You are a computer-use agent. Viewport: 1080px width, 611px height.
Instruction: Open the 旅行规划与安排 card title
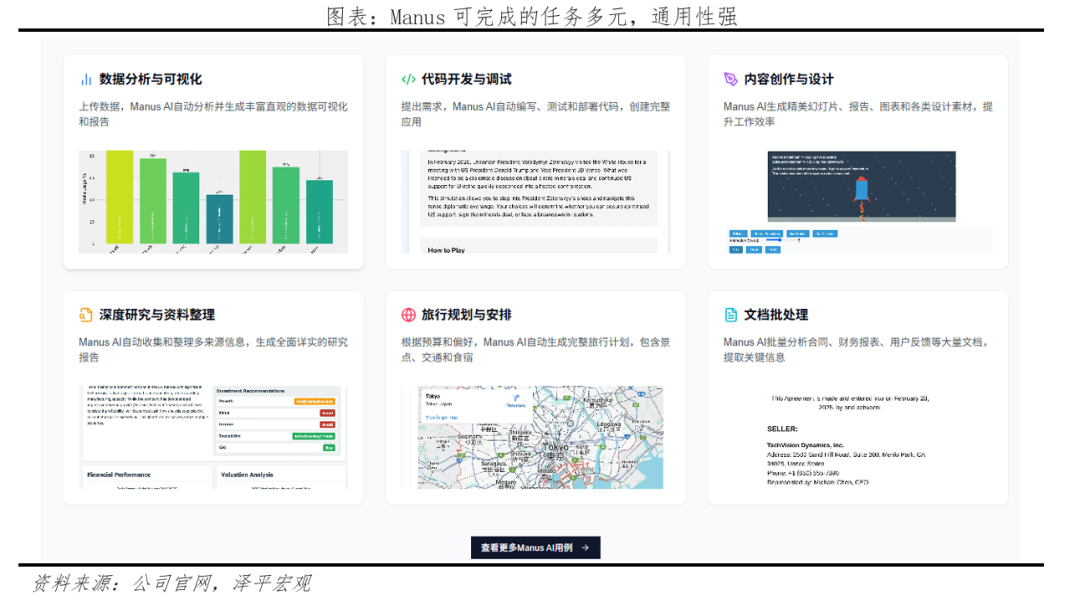pos(466,315)
